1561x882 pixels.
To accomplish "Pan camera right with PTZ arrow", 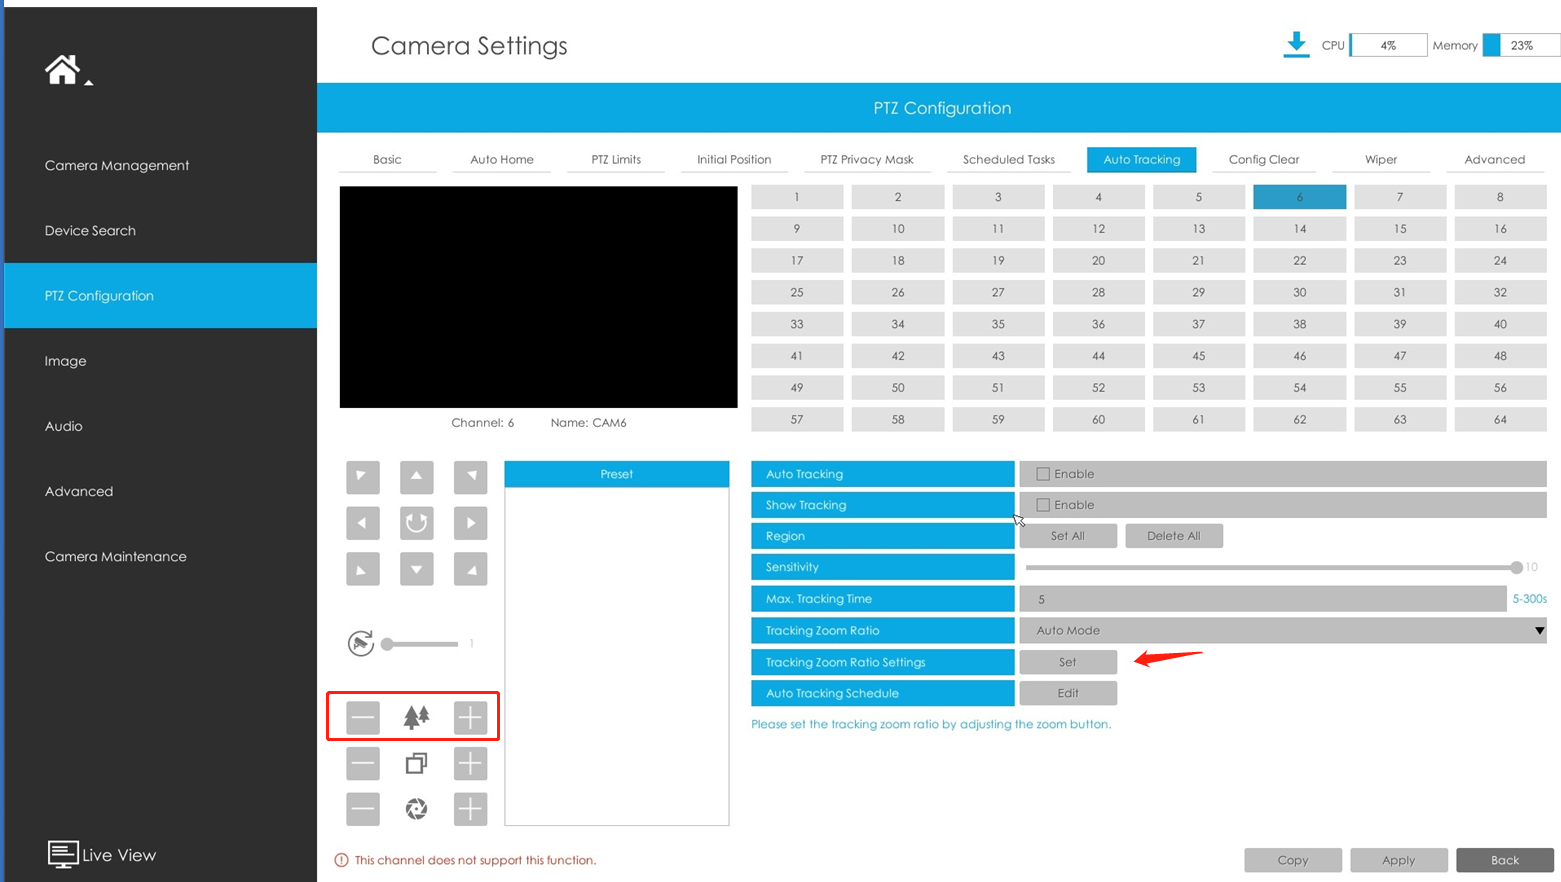I will click(470, 523).
